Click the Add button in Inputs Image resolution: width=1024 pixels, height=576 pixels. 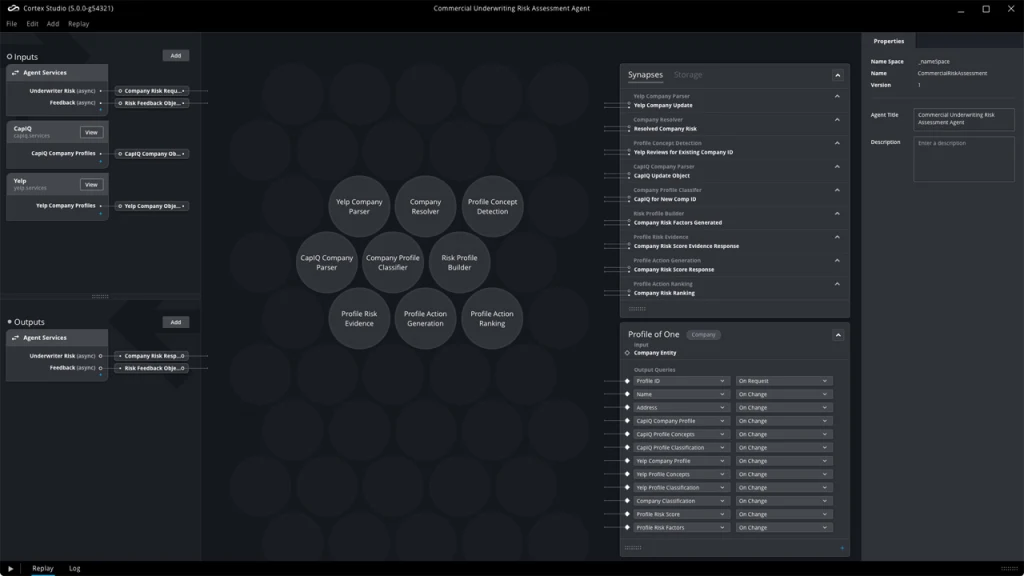pyautogui.click(x=175, y=57)
